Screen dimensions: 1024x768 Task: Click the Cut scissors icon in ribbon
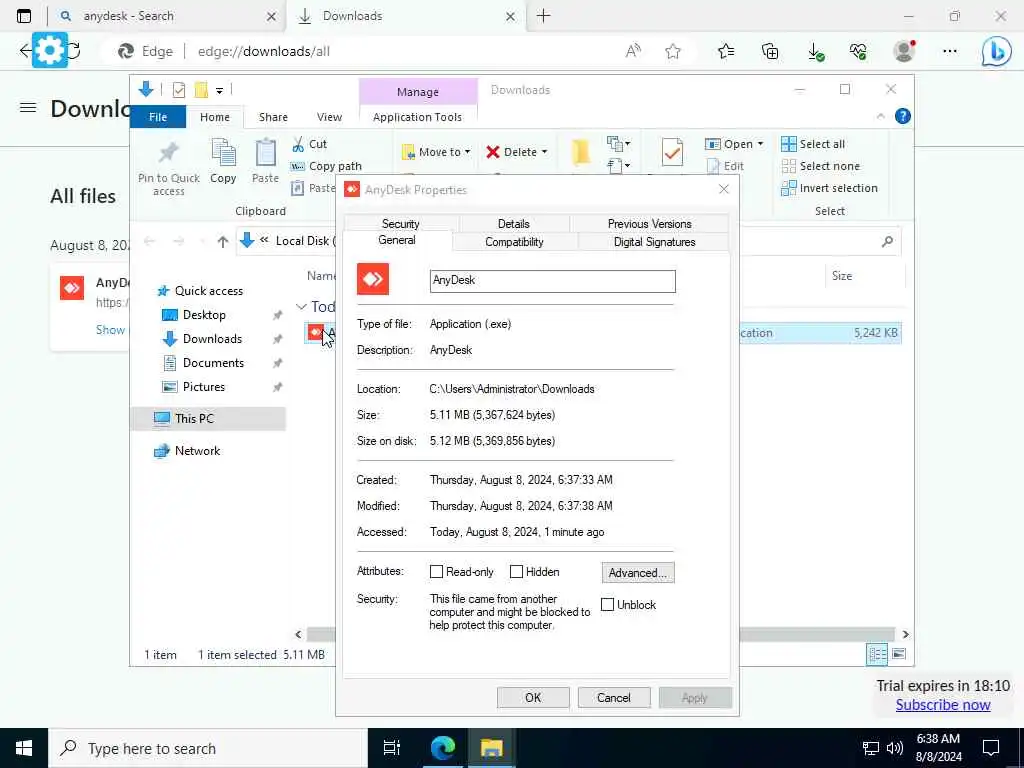point(298,144)
